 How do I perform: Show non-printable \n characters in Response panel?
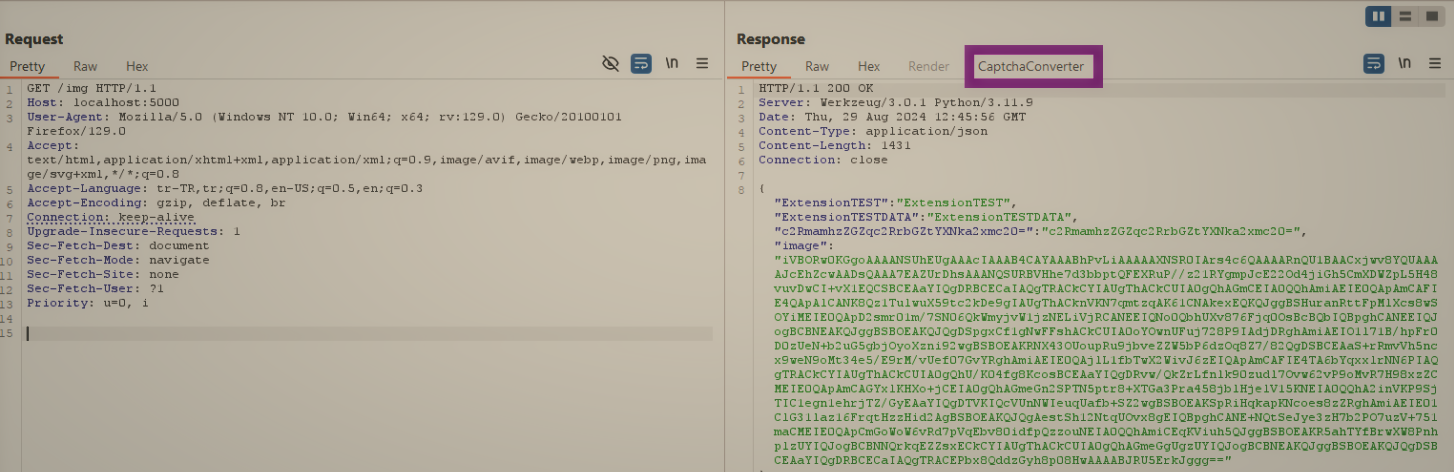[x=1405, y=63]
